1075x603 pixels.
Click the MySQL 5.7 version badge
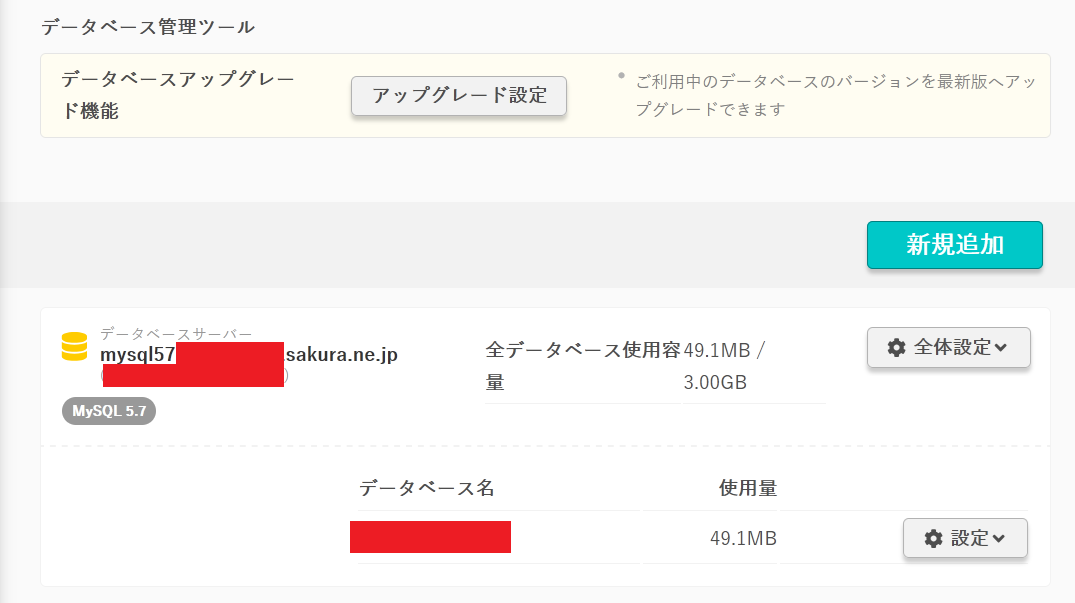(109, 410)
